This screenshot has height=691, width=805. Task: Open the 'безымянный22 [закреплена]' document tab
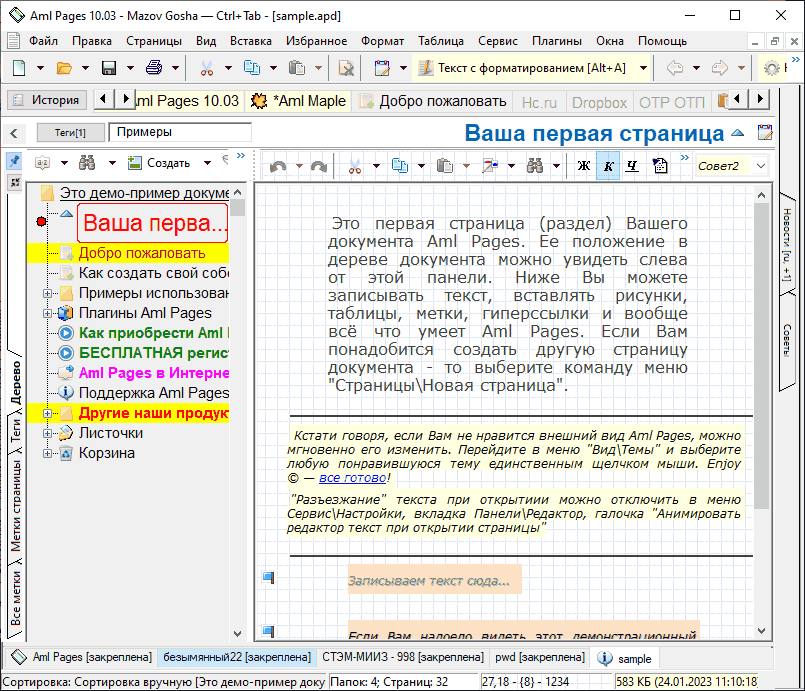[237, 657]
